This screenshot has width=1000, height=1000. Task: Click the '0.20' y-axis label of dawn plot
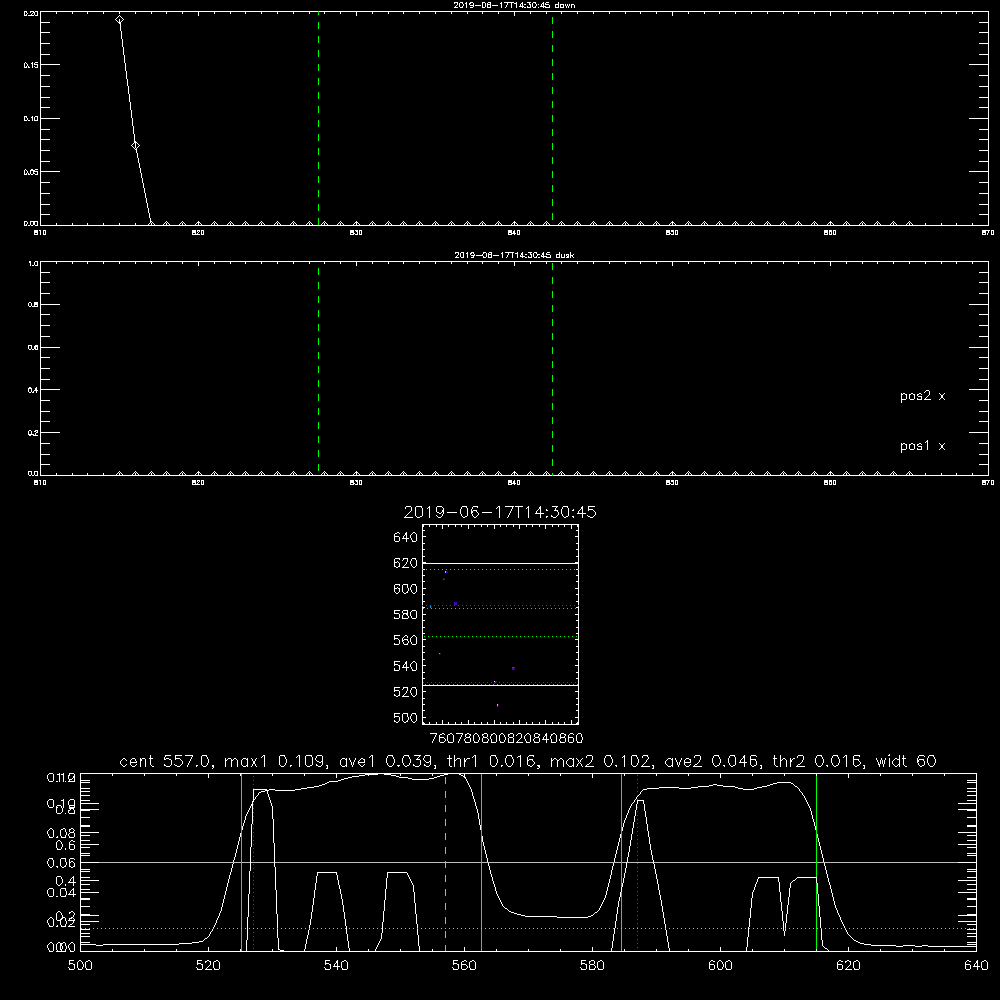click(x=31, y=13)
